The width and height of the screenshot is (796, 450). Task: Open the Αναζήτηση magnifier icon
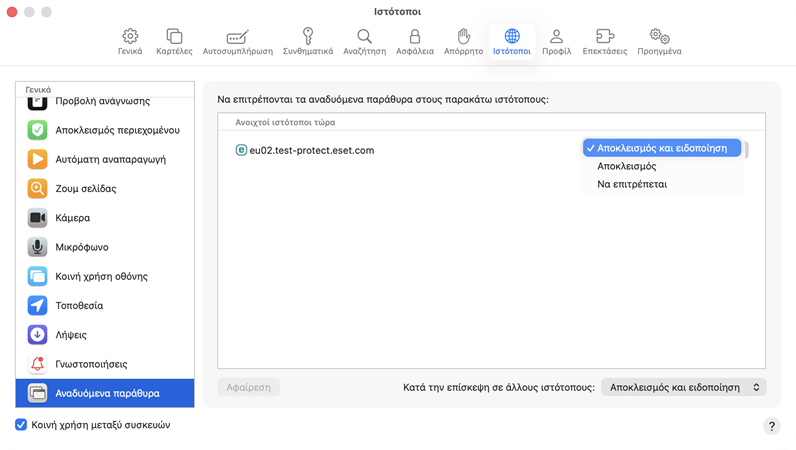coord(364,37)
